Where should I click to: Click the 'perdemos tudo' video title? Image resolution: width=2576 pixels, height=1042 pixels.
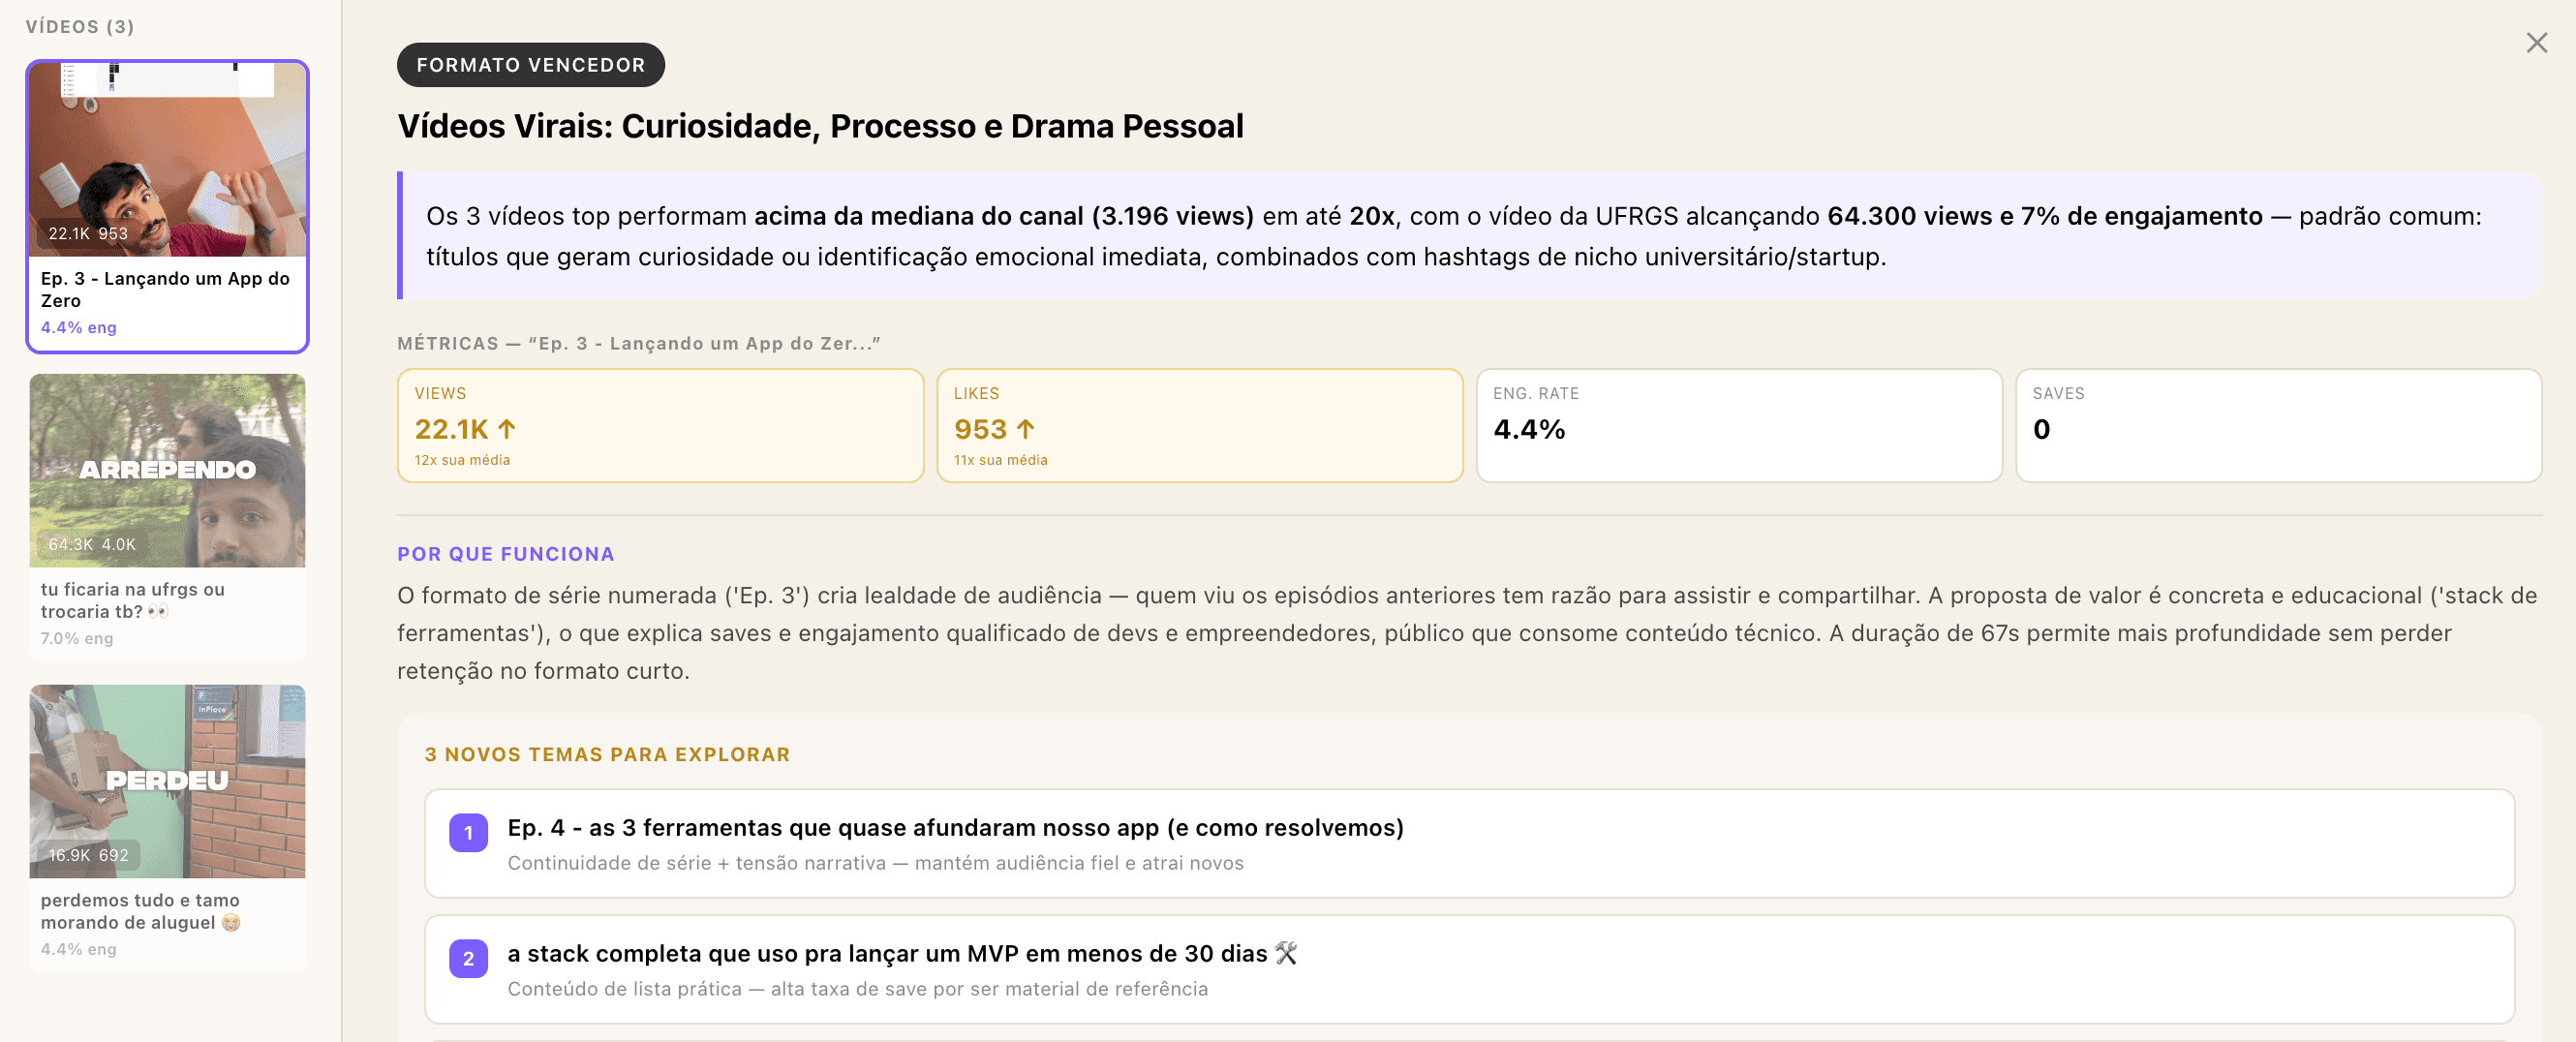click(140, 911)
